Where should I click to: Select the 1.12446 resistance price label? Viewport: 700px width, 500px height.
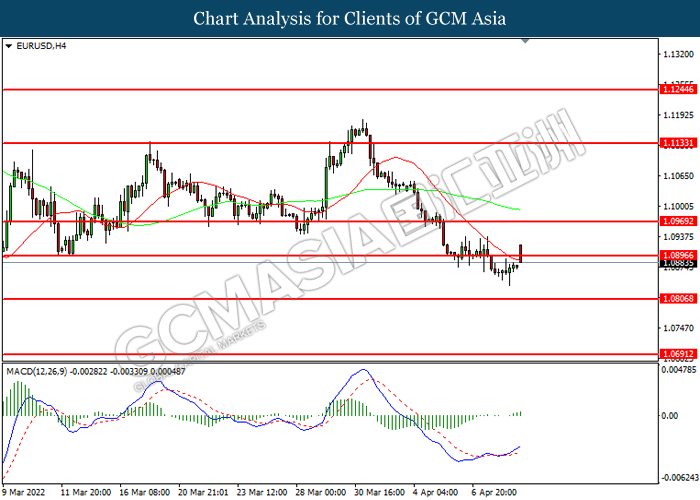point(678,90)
